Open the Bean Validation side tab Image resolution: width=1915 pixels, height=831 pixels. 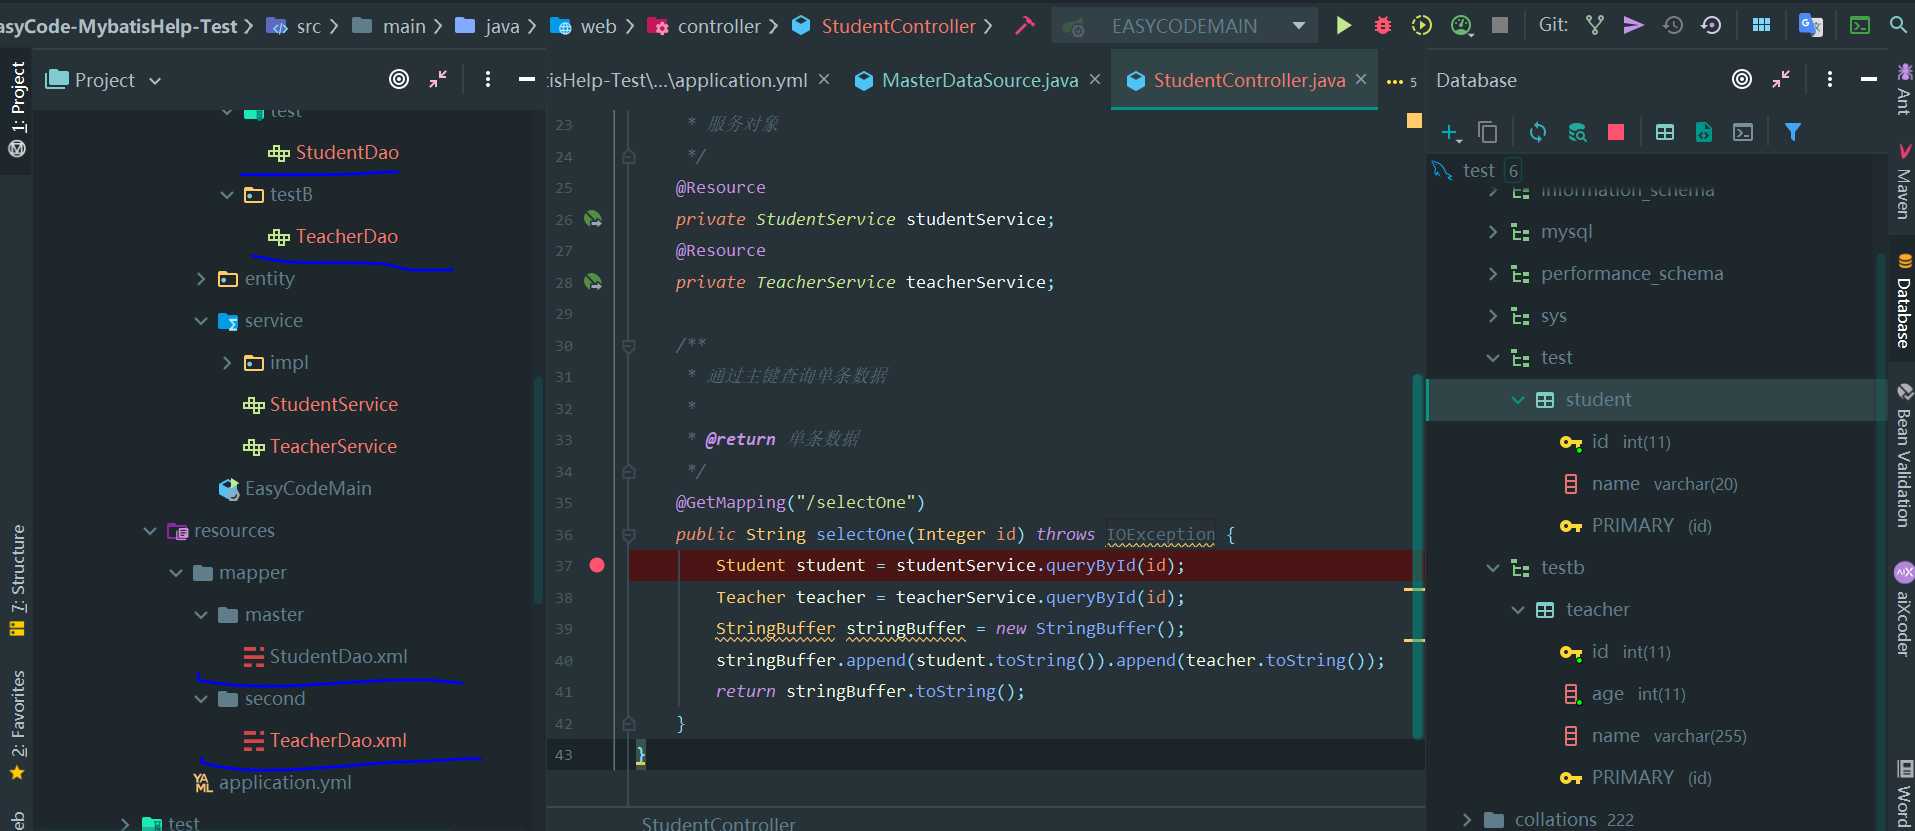tap(1903, 455)
